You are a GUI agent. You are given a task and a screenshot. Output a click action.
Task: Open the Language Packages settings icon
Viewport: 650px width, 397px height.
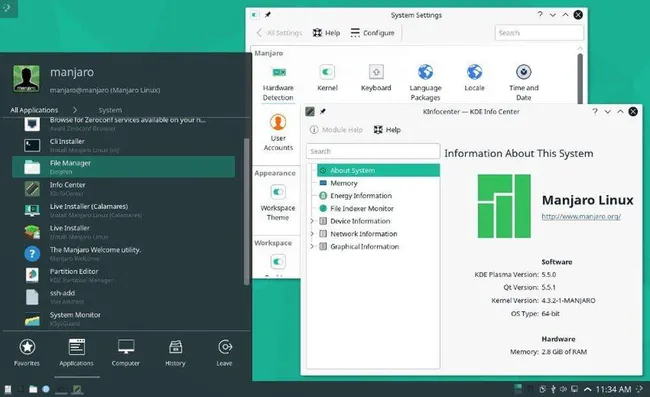click(425, 83)
